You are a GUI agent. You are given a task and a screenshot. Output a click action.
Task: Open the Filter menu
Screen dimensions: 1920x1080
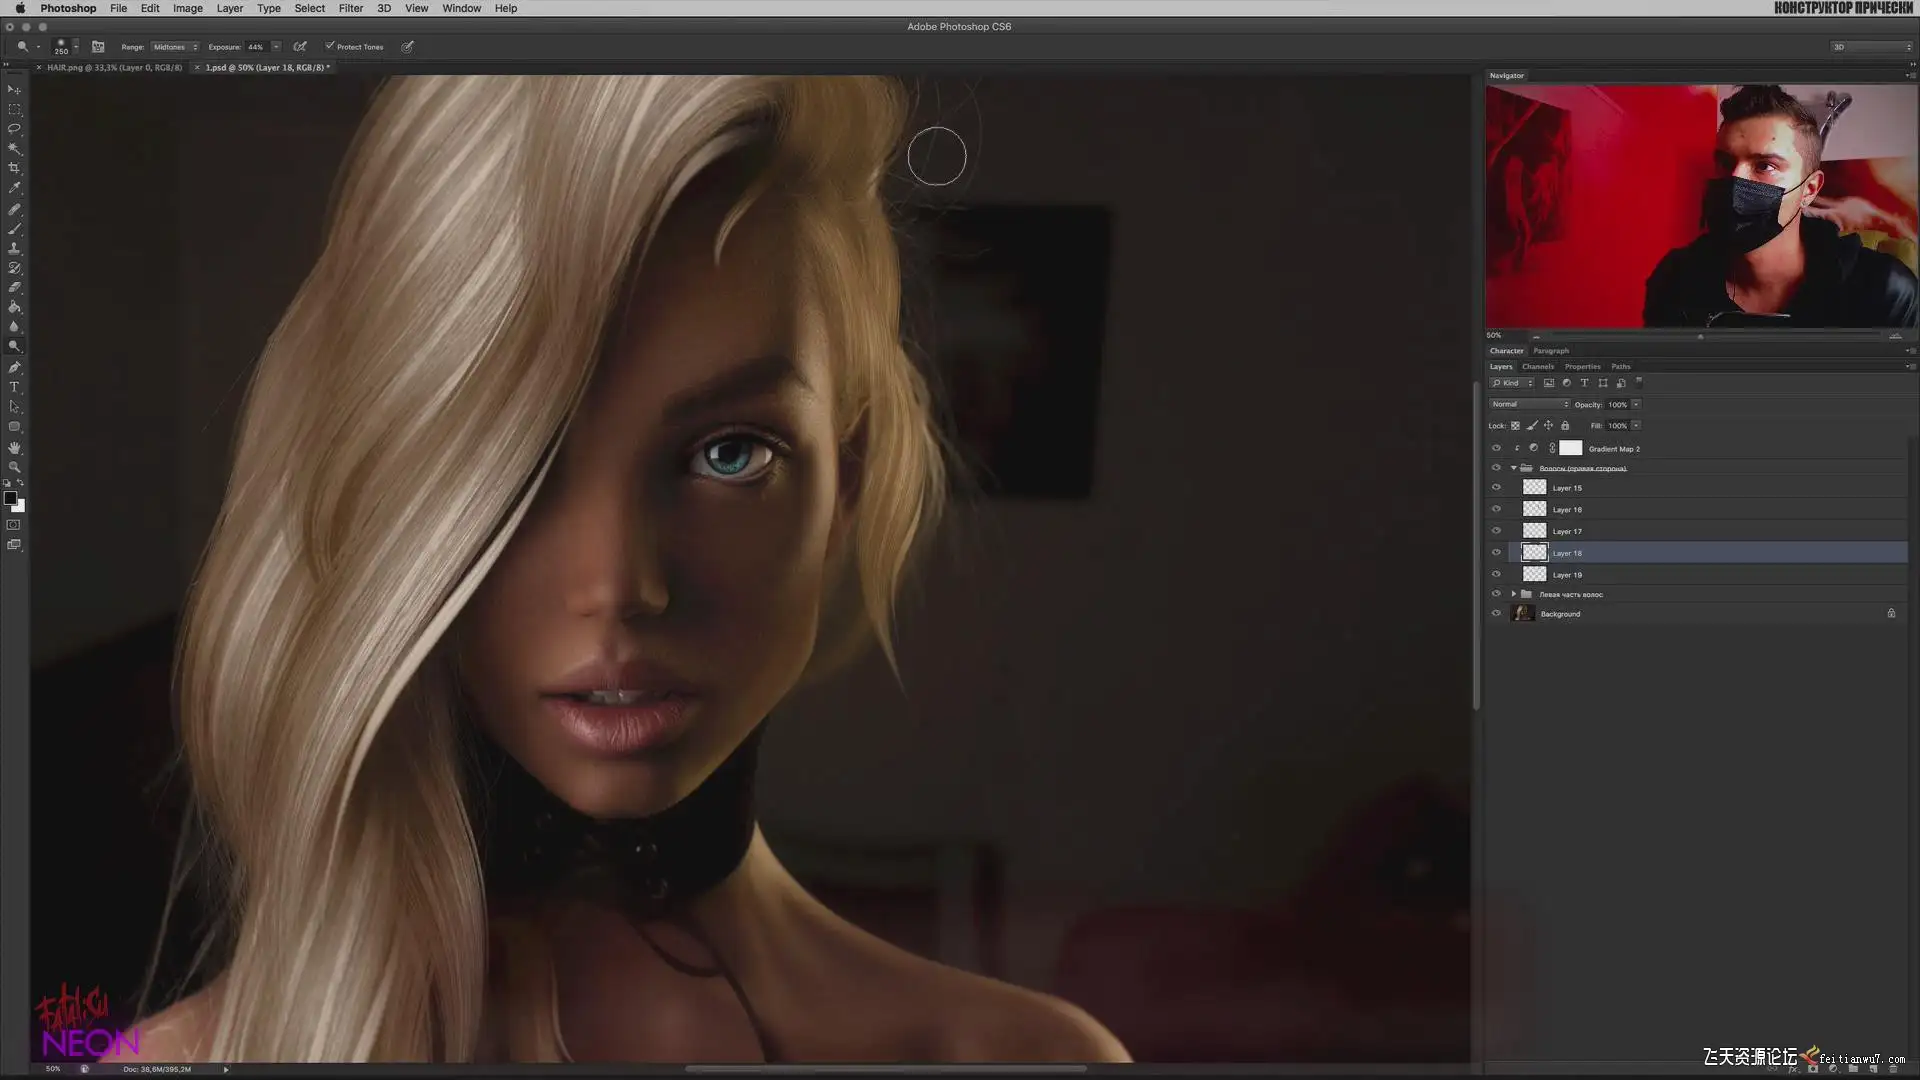pyautogui.click(x=350, y=8)
